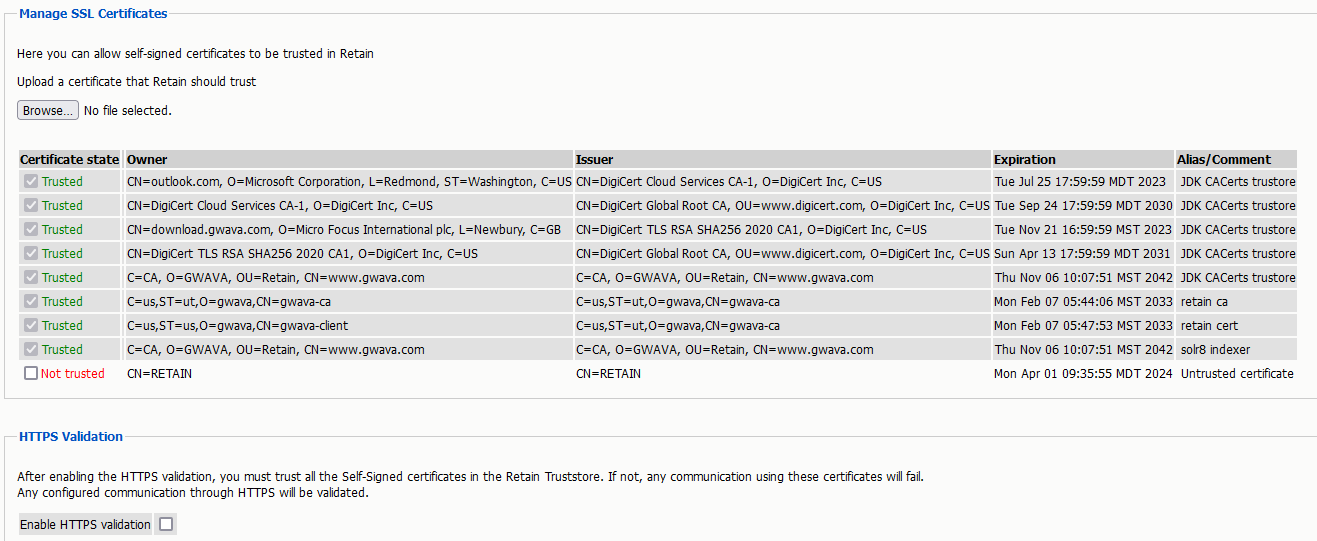Screen dimensions: 1317x541
Task: Click the Expiration column header
Action: tap(1025, 160)
